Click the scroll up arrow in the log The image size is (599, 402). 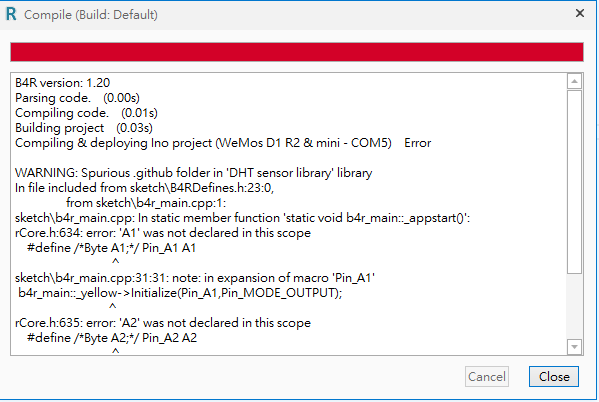(574, 81)
